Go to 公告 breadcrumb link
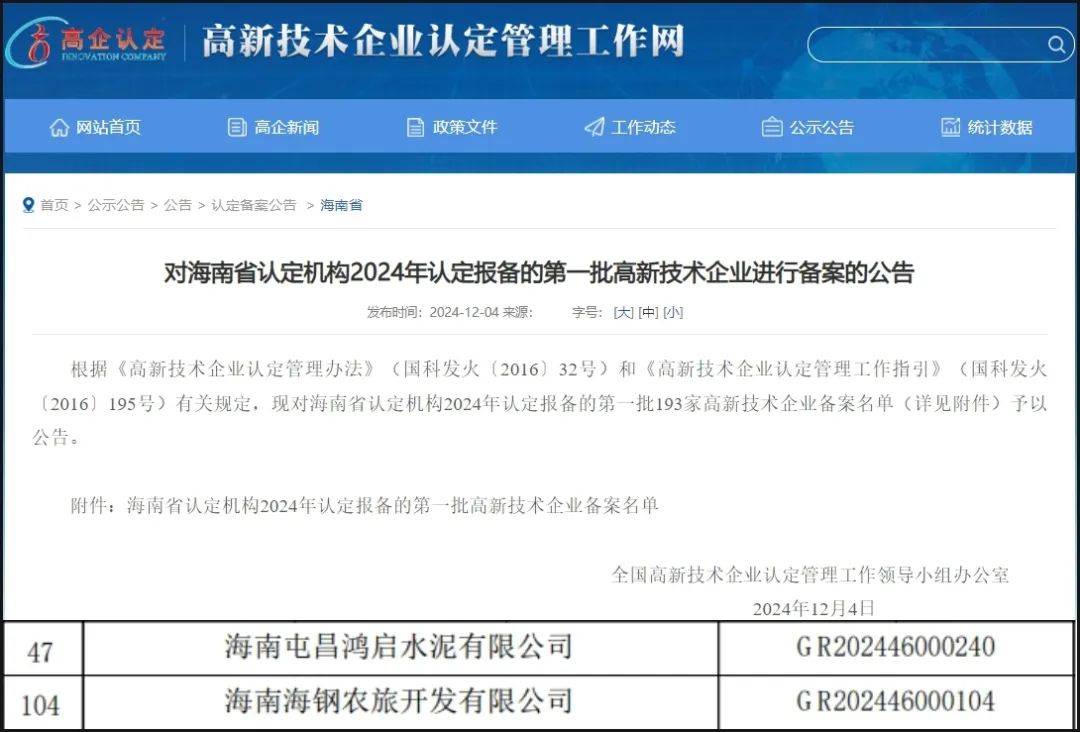The width and height of the screenshot is (1080, 732). click(178, 205)
